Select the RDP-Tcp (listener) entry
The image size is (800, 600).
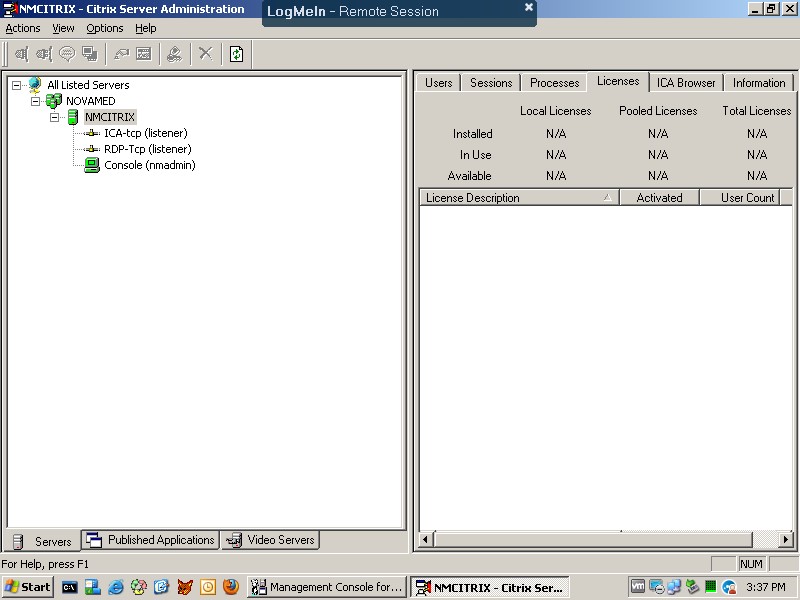(x=148, y=149)
